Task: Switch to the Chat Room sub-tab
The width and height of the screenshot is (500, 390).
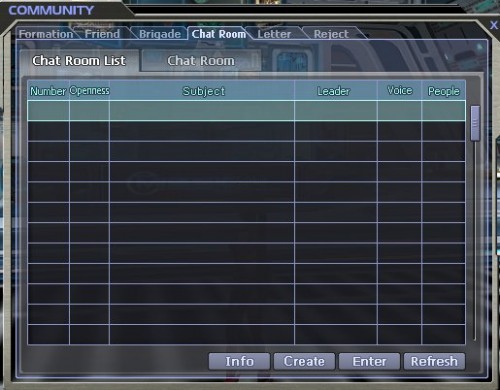Action: click(201, 61)
